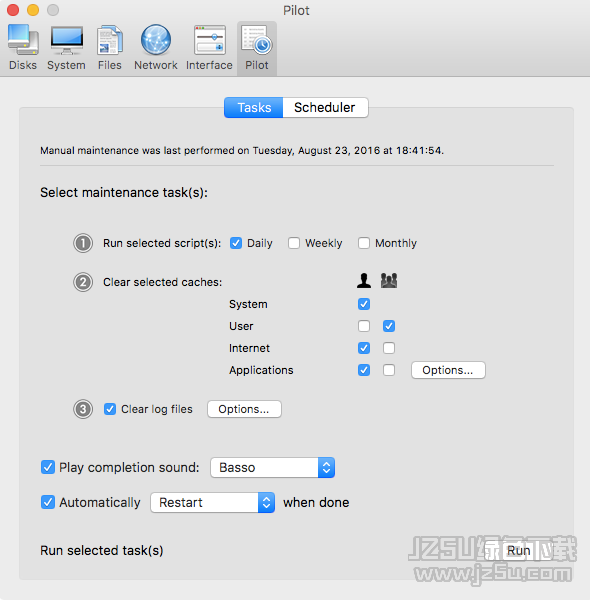Click the Run button

pyautogui.click(x=518, y=551)
